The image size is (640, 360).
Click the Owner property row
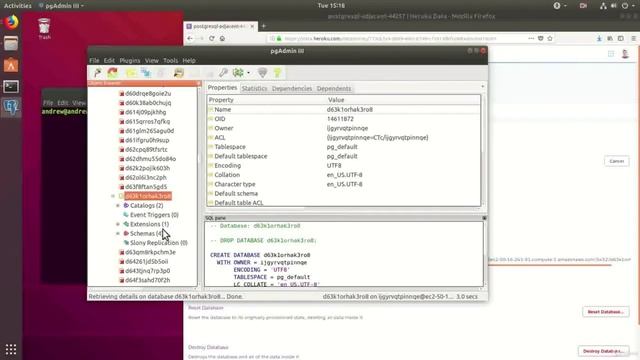(344, 128)
